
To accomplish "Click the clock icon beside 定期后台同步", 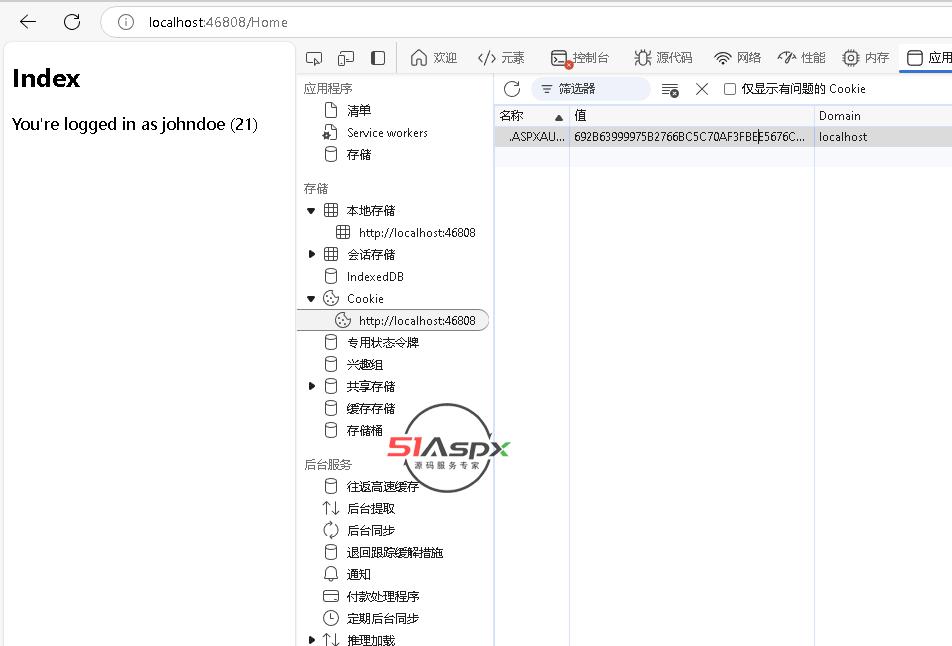I will pos(331,618).
